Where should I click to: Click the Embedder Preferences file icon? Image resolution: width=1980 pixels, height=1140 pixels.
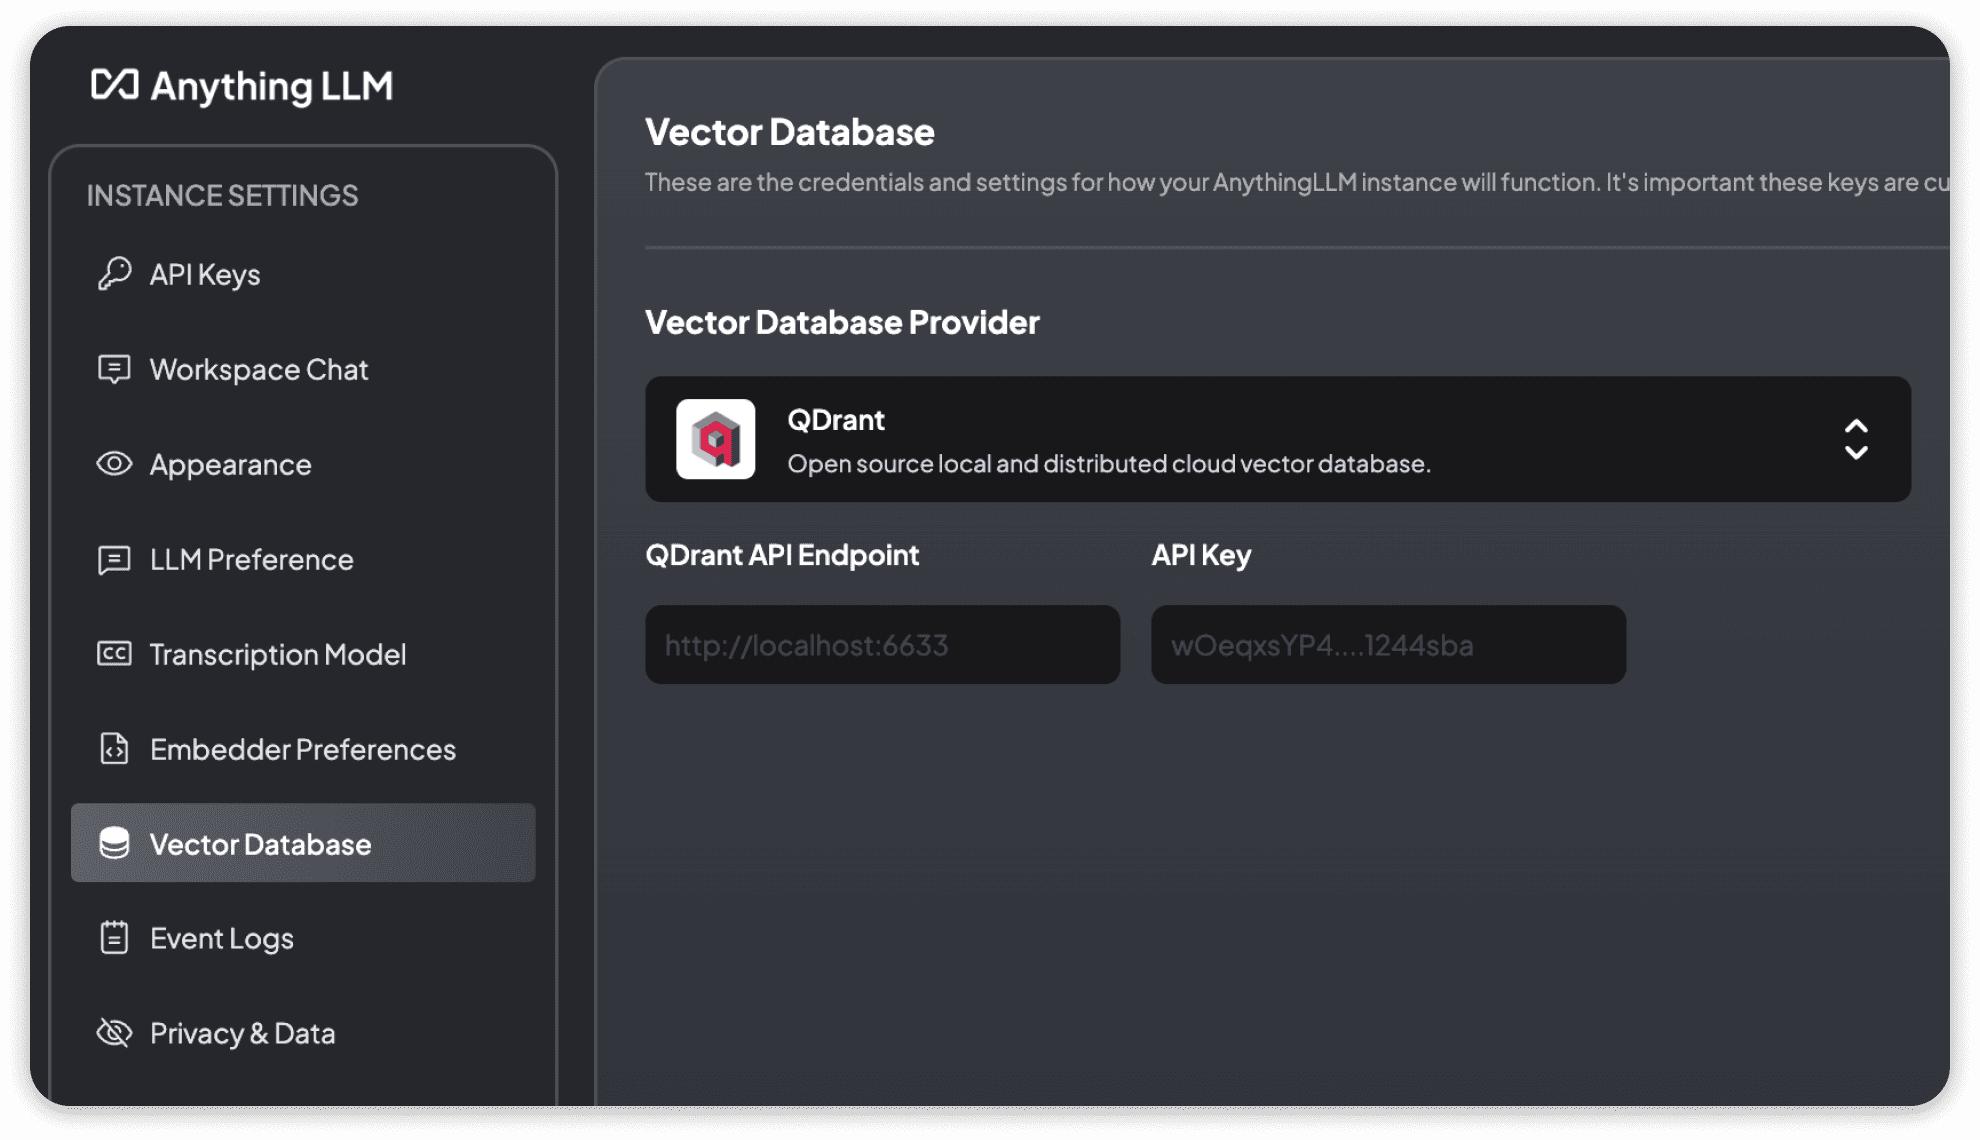coord(114,749)
